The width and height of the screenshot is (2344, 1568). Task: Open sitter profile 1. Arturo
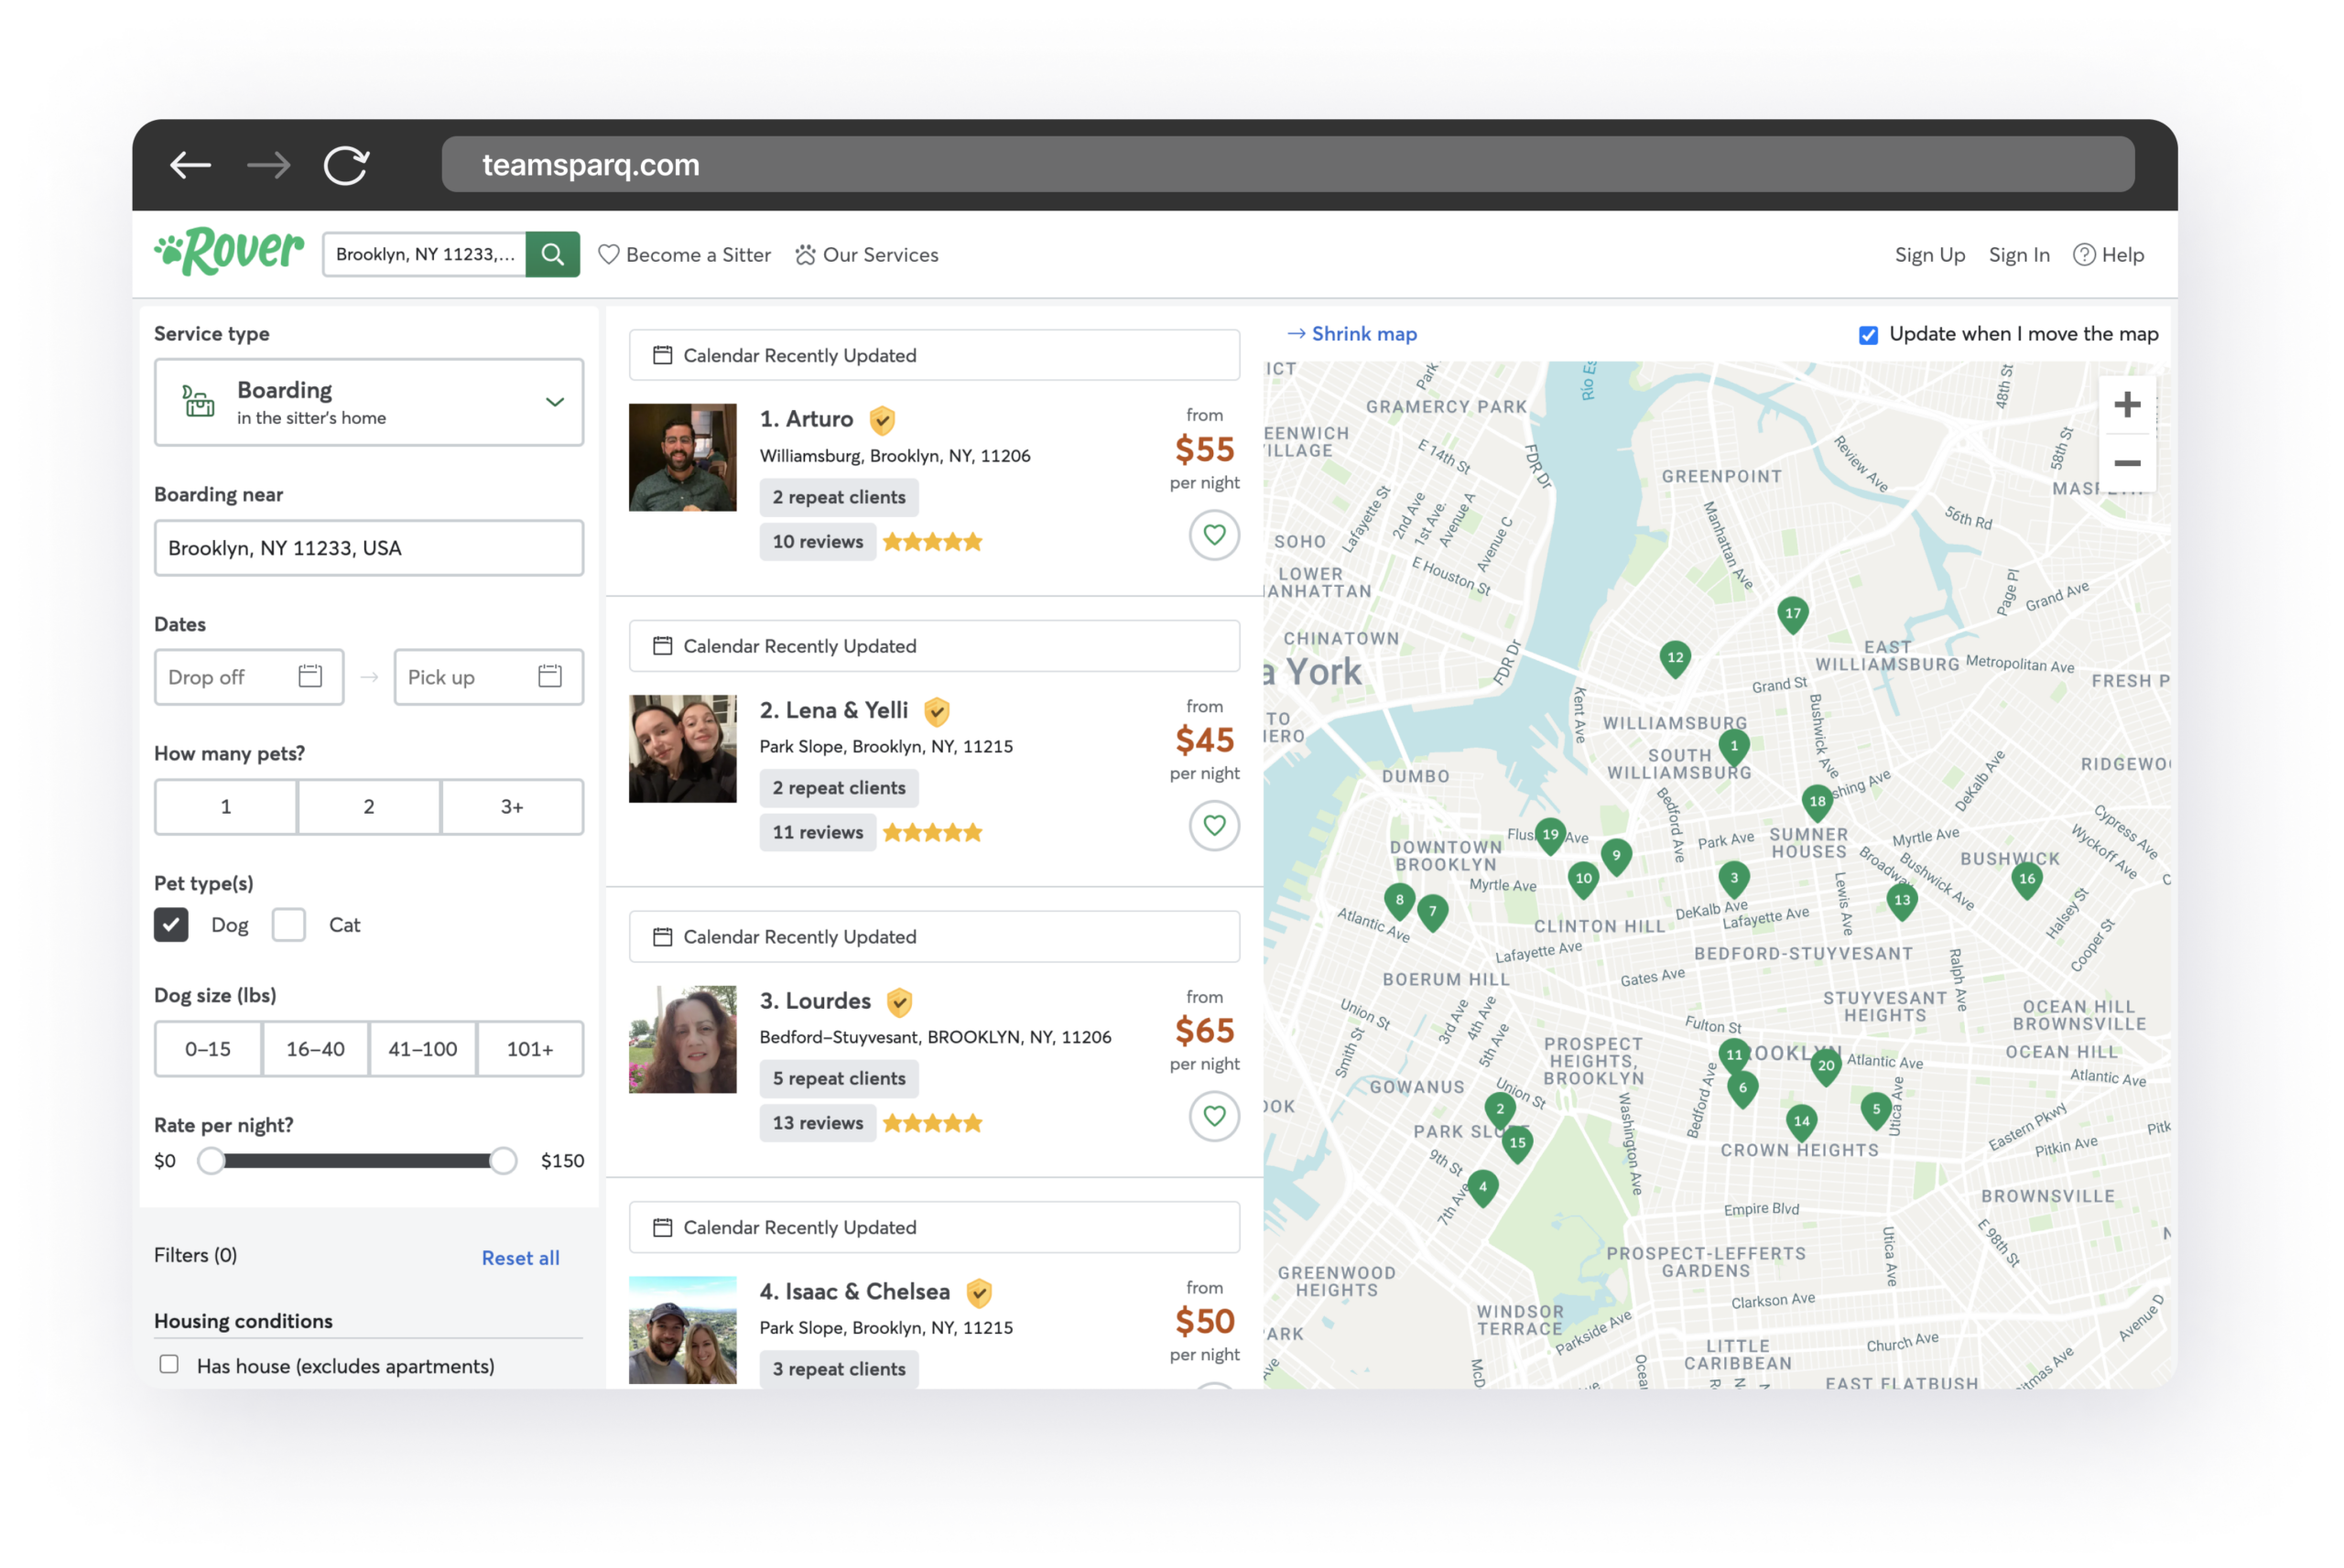(806, 419)
